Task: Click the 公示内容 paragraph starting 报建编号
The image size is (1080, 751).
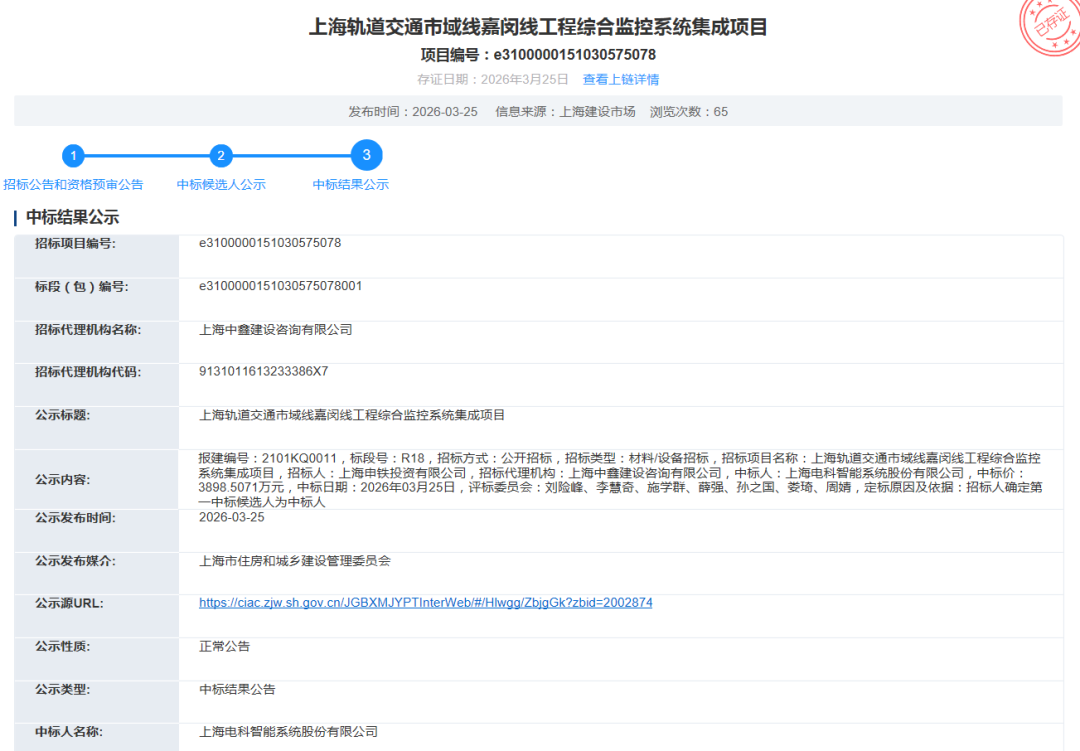Action: [621, 480]
